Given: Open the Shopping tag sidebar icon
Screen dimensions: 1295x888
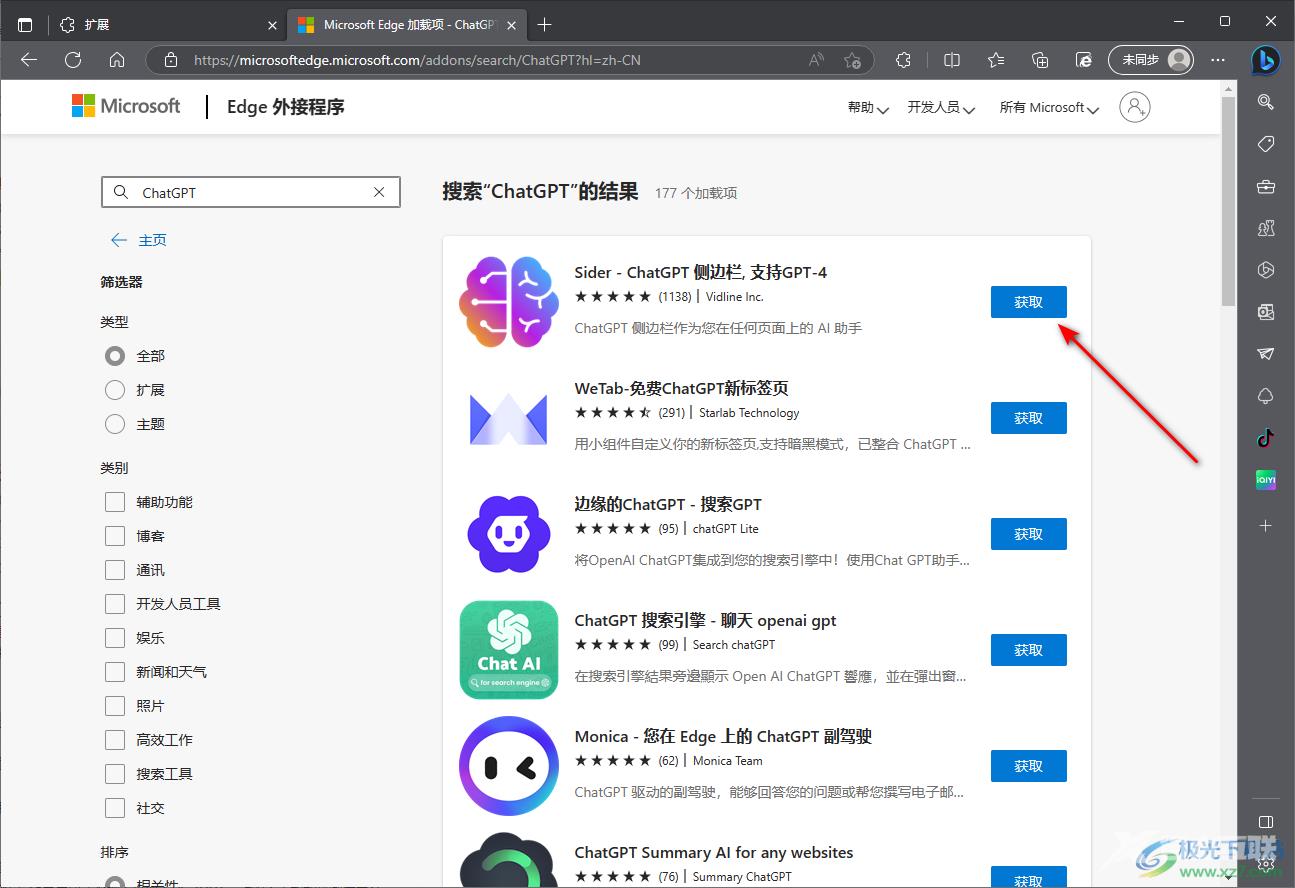Looking at the screenshot, I should 1265,144.
